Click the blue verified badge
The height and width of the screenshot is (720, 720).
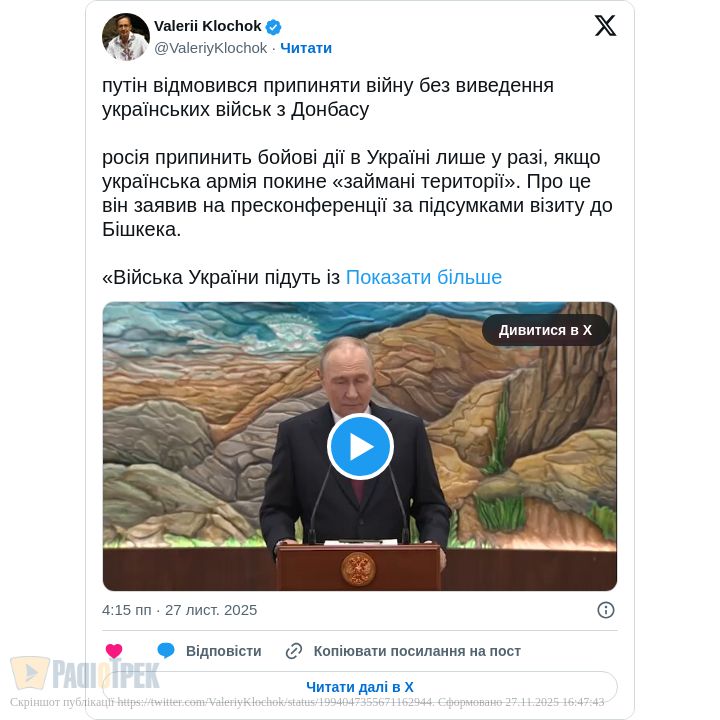(x=274, y=27)
